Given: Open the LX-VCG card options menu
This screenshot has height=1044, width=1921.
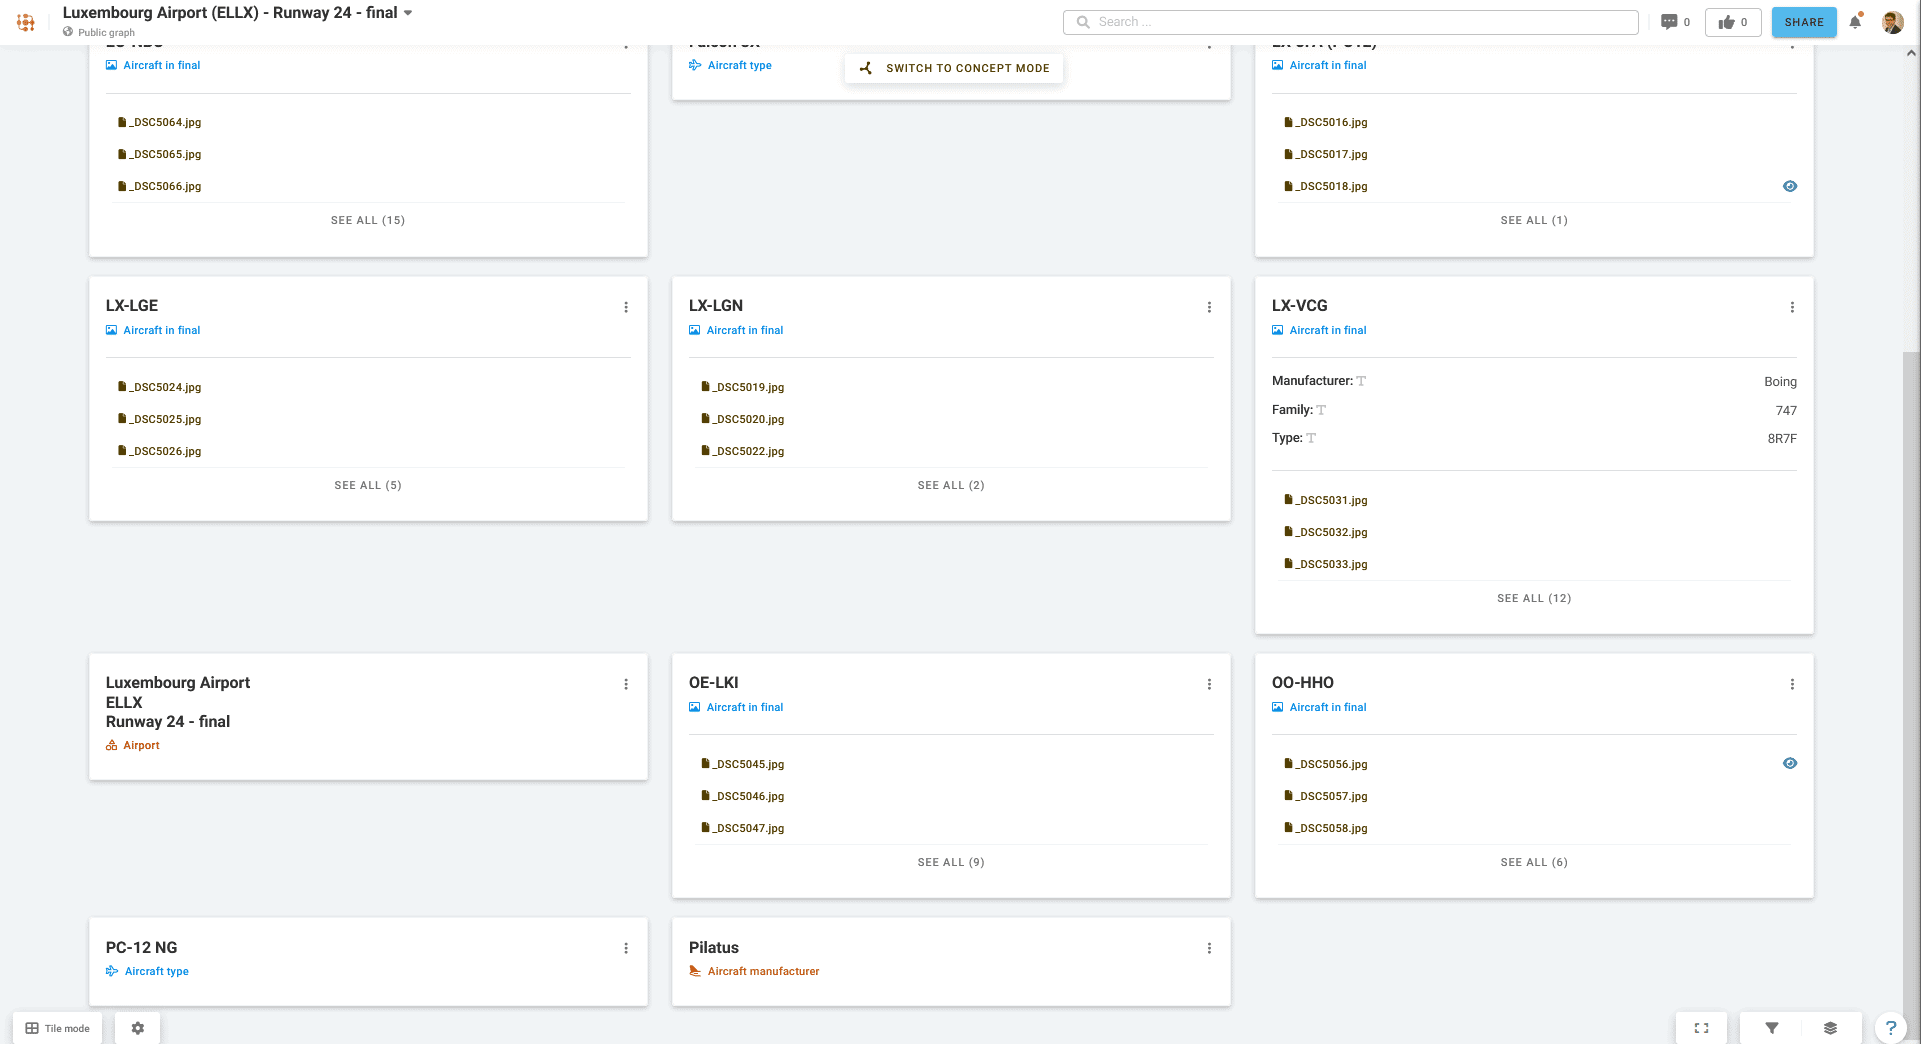Looking at the screenshot, I should (x=1792, y=307).
